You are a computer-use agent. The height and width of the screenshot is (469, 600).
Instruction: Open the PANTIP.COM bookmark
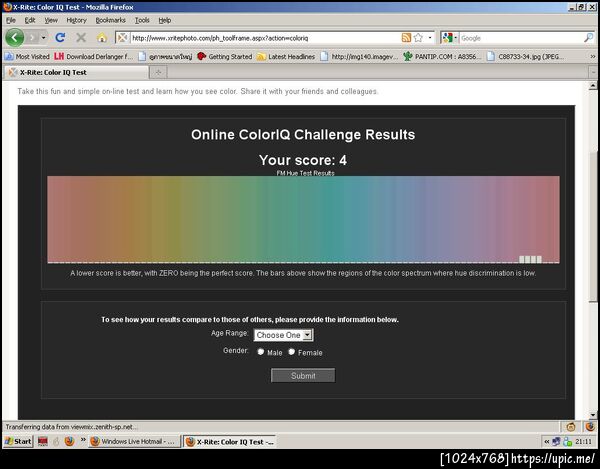point(440,57)
